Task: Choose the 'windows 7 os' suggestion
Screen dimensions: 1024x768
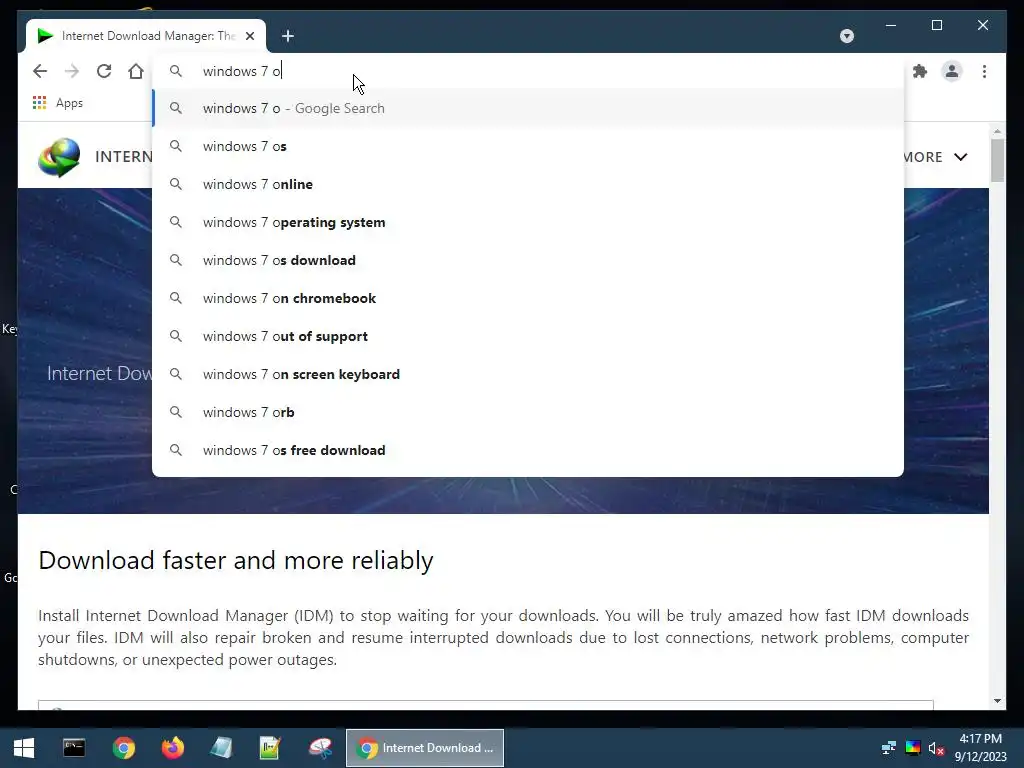Action: point(528,146)
